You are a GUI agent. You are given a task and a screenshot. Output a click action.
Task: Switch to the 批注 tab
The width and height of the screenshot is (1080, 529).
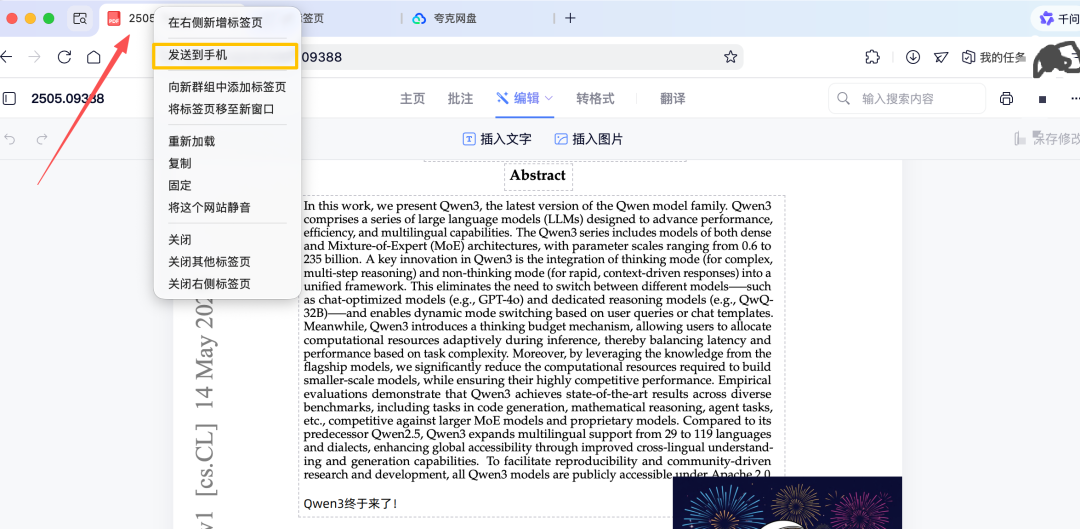460,99
